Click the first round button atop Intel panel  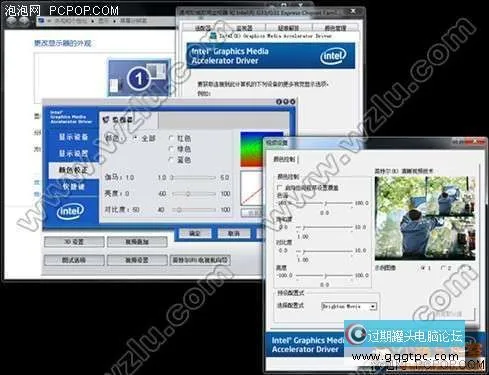[x=279, y=102]
